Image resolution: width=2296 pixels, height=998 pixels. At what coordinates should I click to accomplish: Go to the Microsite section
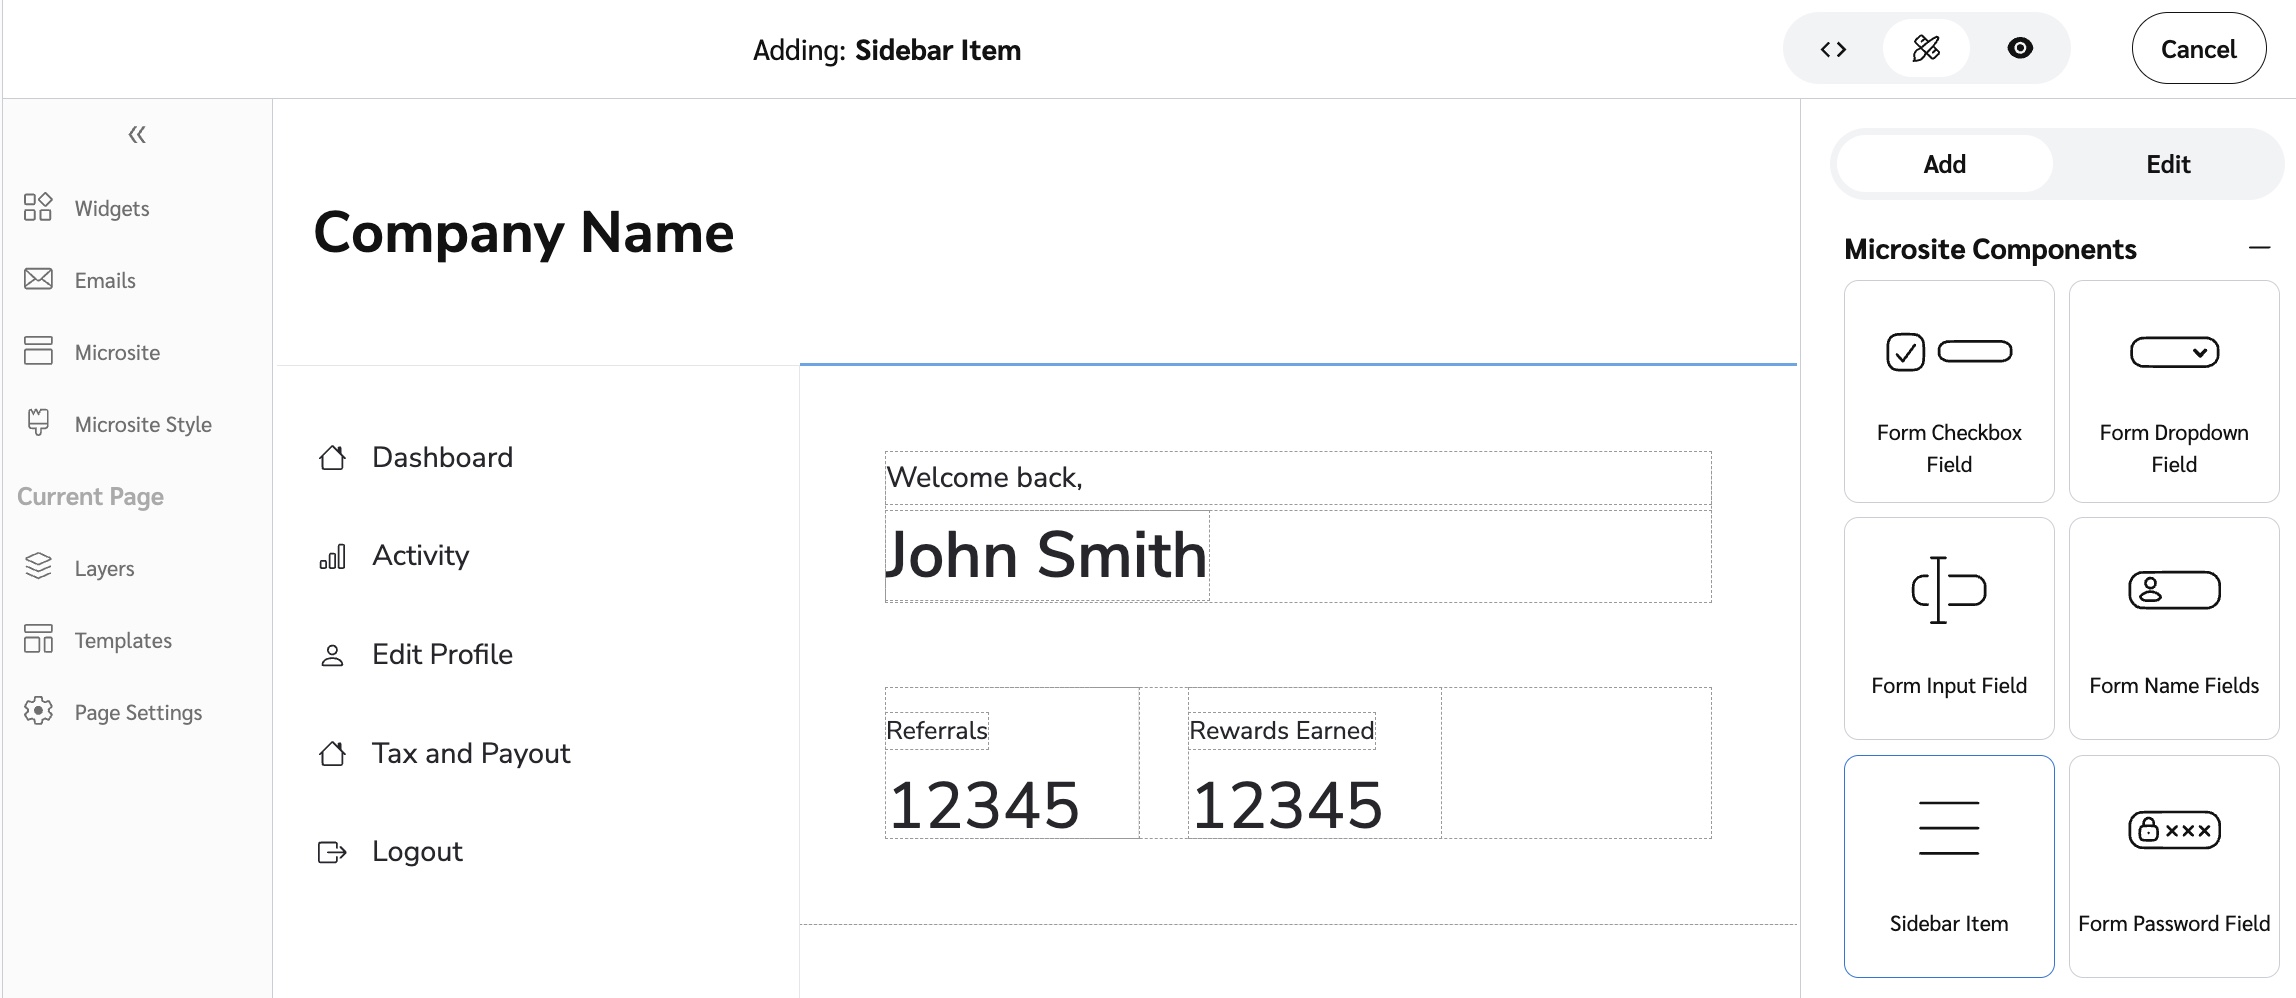116,352
